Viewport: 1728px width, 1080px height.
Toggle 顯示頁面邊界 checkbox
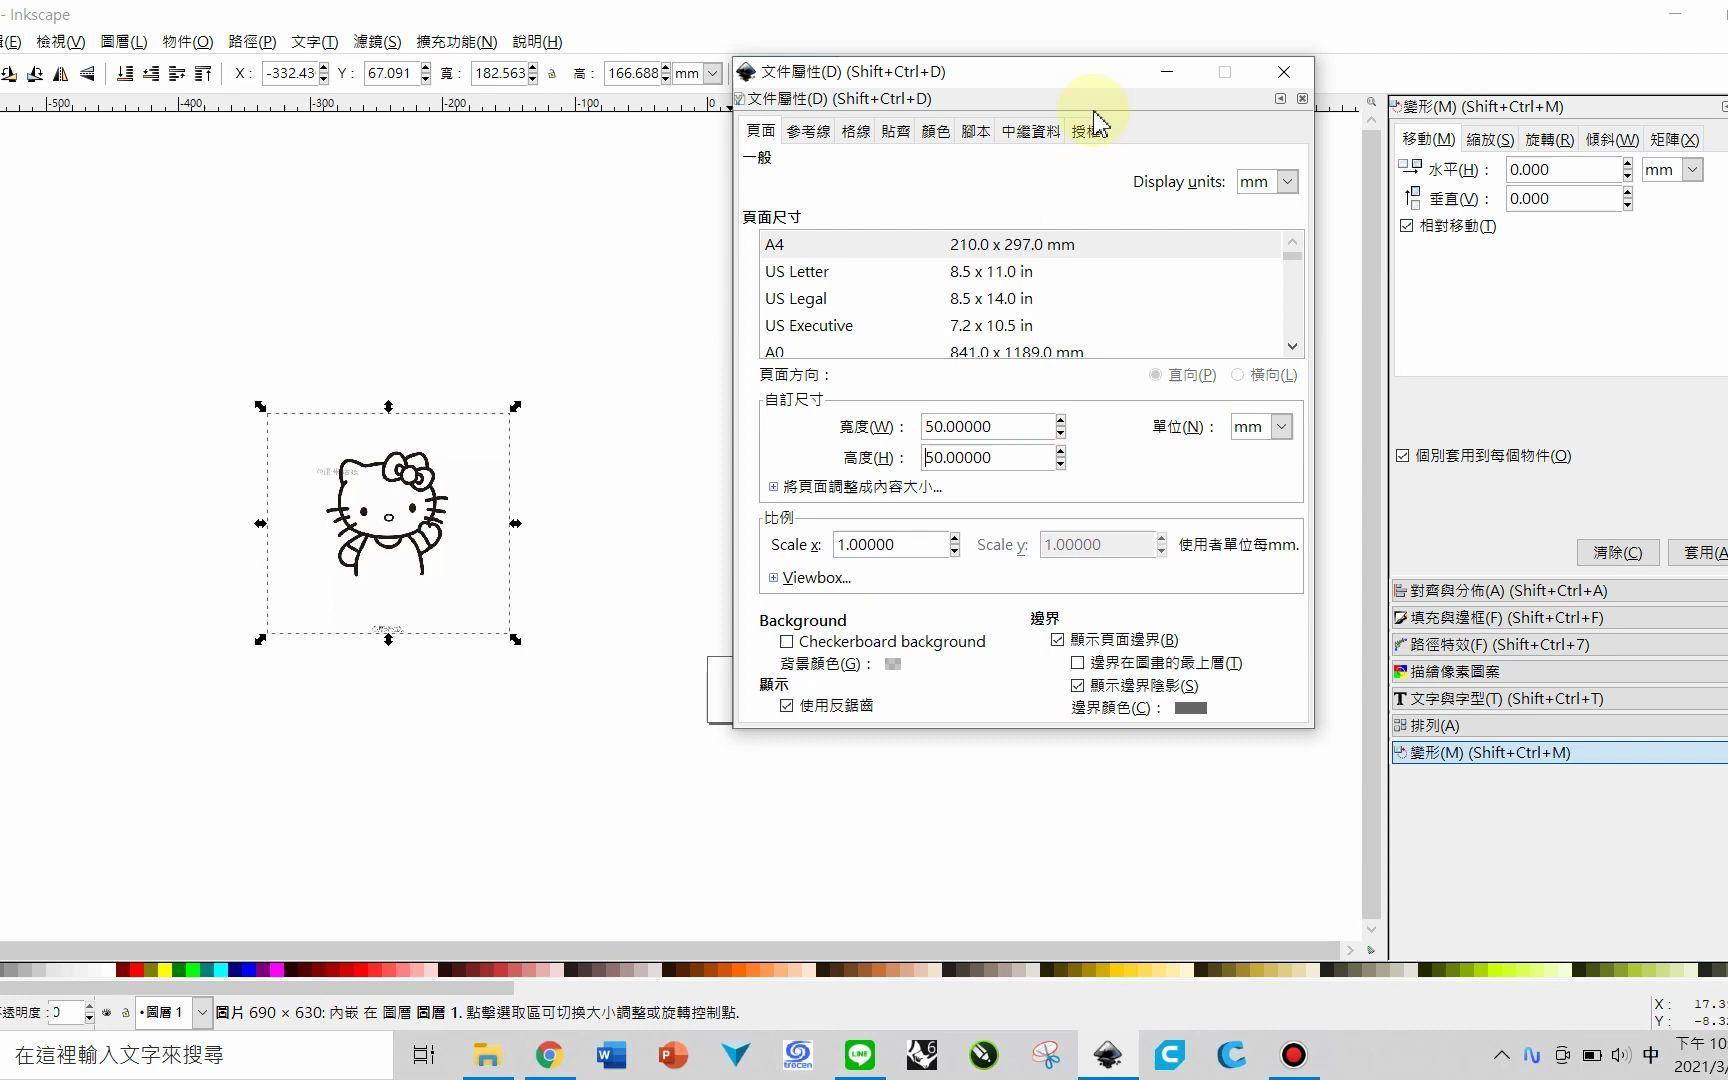coord(1058,640)
